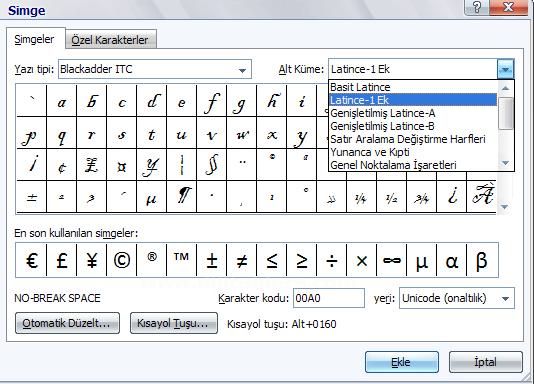The image size is (534, 384).
Task: Select the infinity ∞ recently used symbol
Action: point(391,260)
